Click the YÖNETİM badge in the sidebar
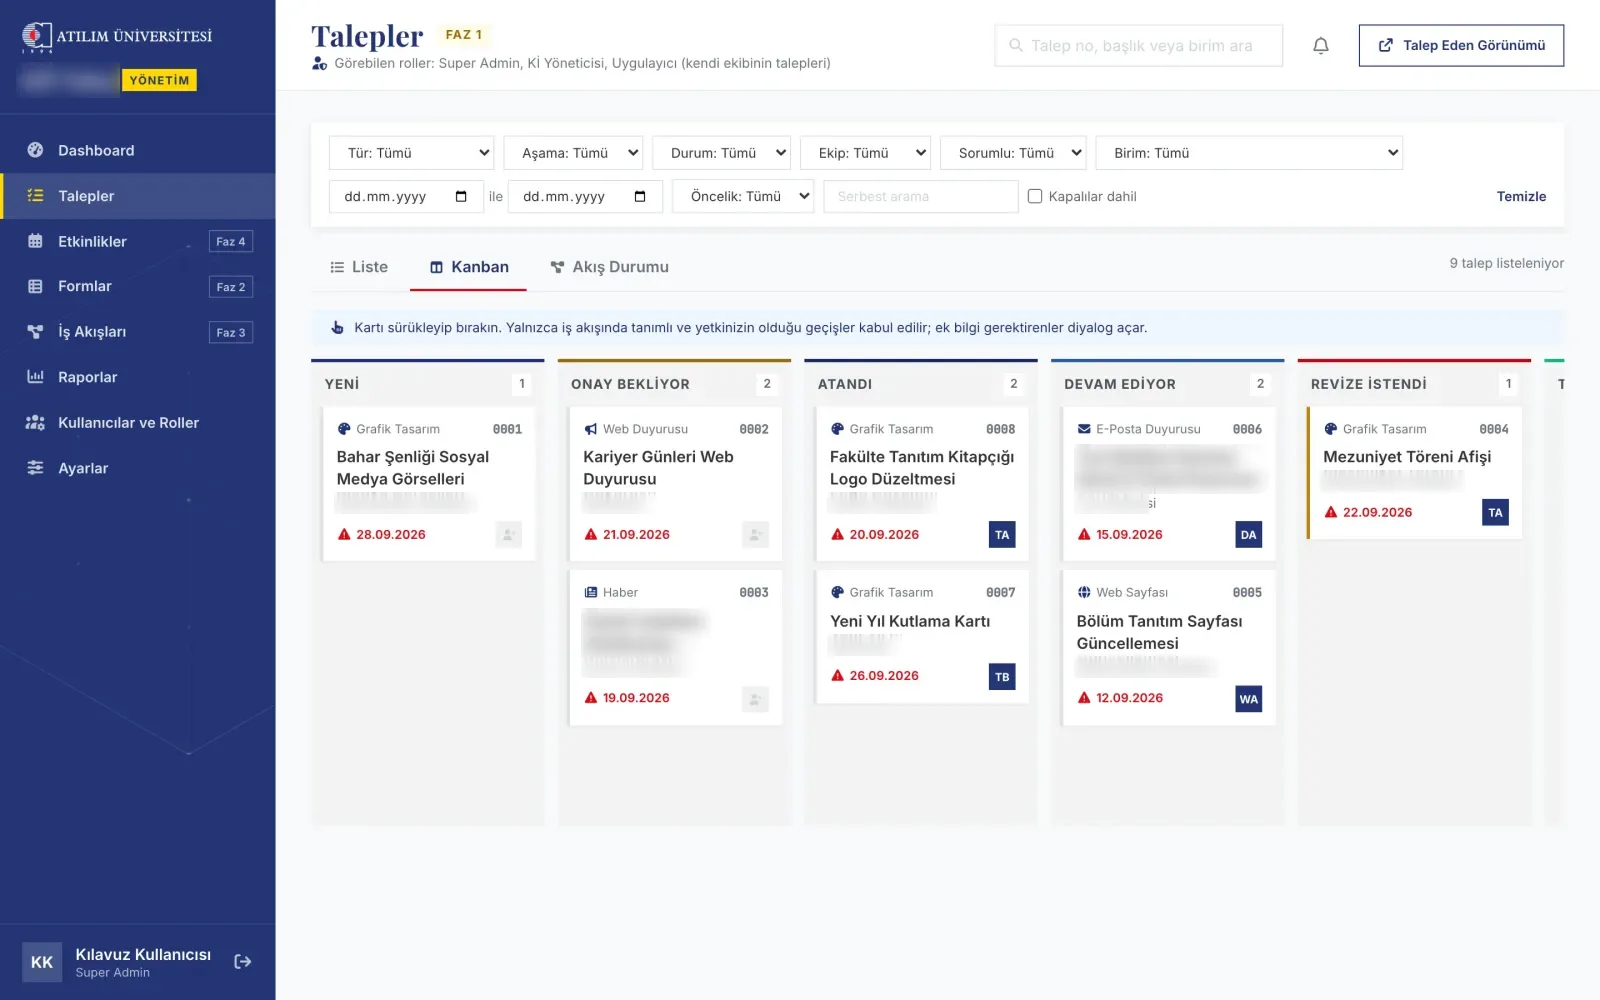The width and height of the screenshot is (1600, 1000). click(x=159, y=80)
